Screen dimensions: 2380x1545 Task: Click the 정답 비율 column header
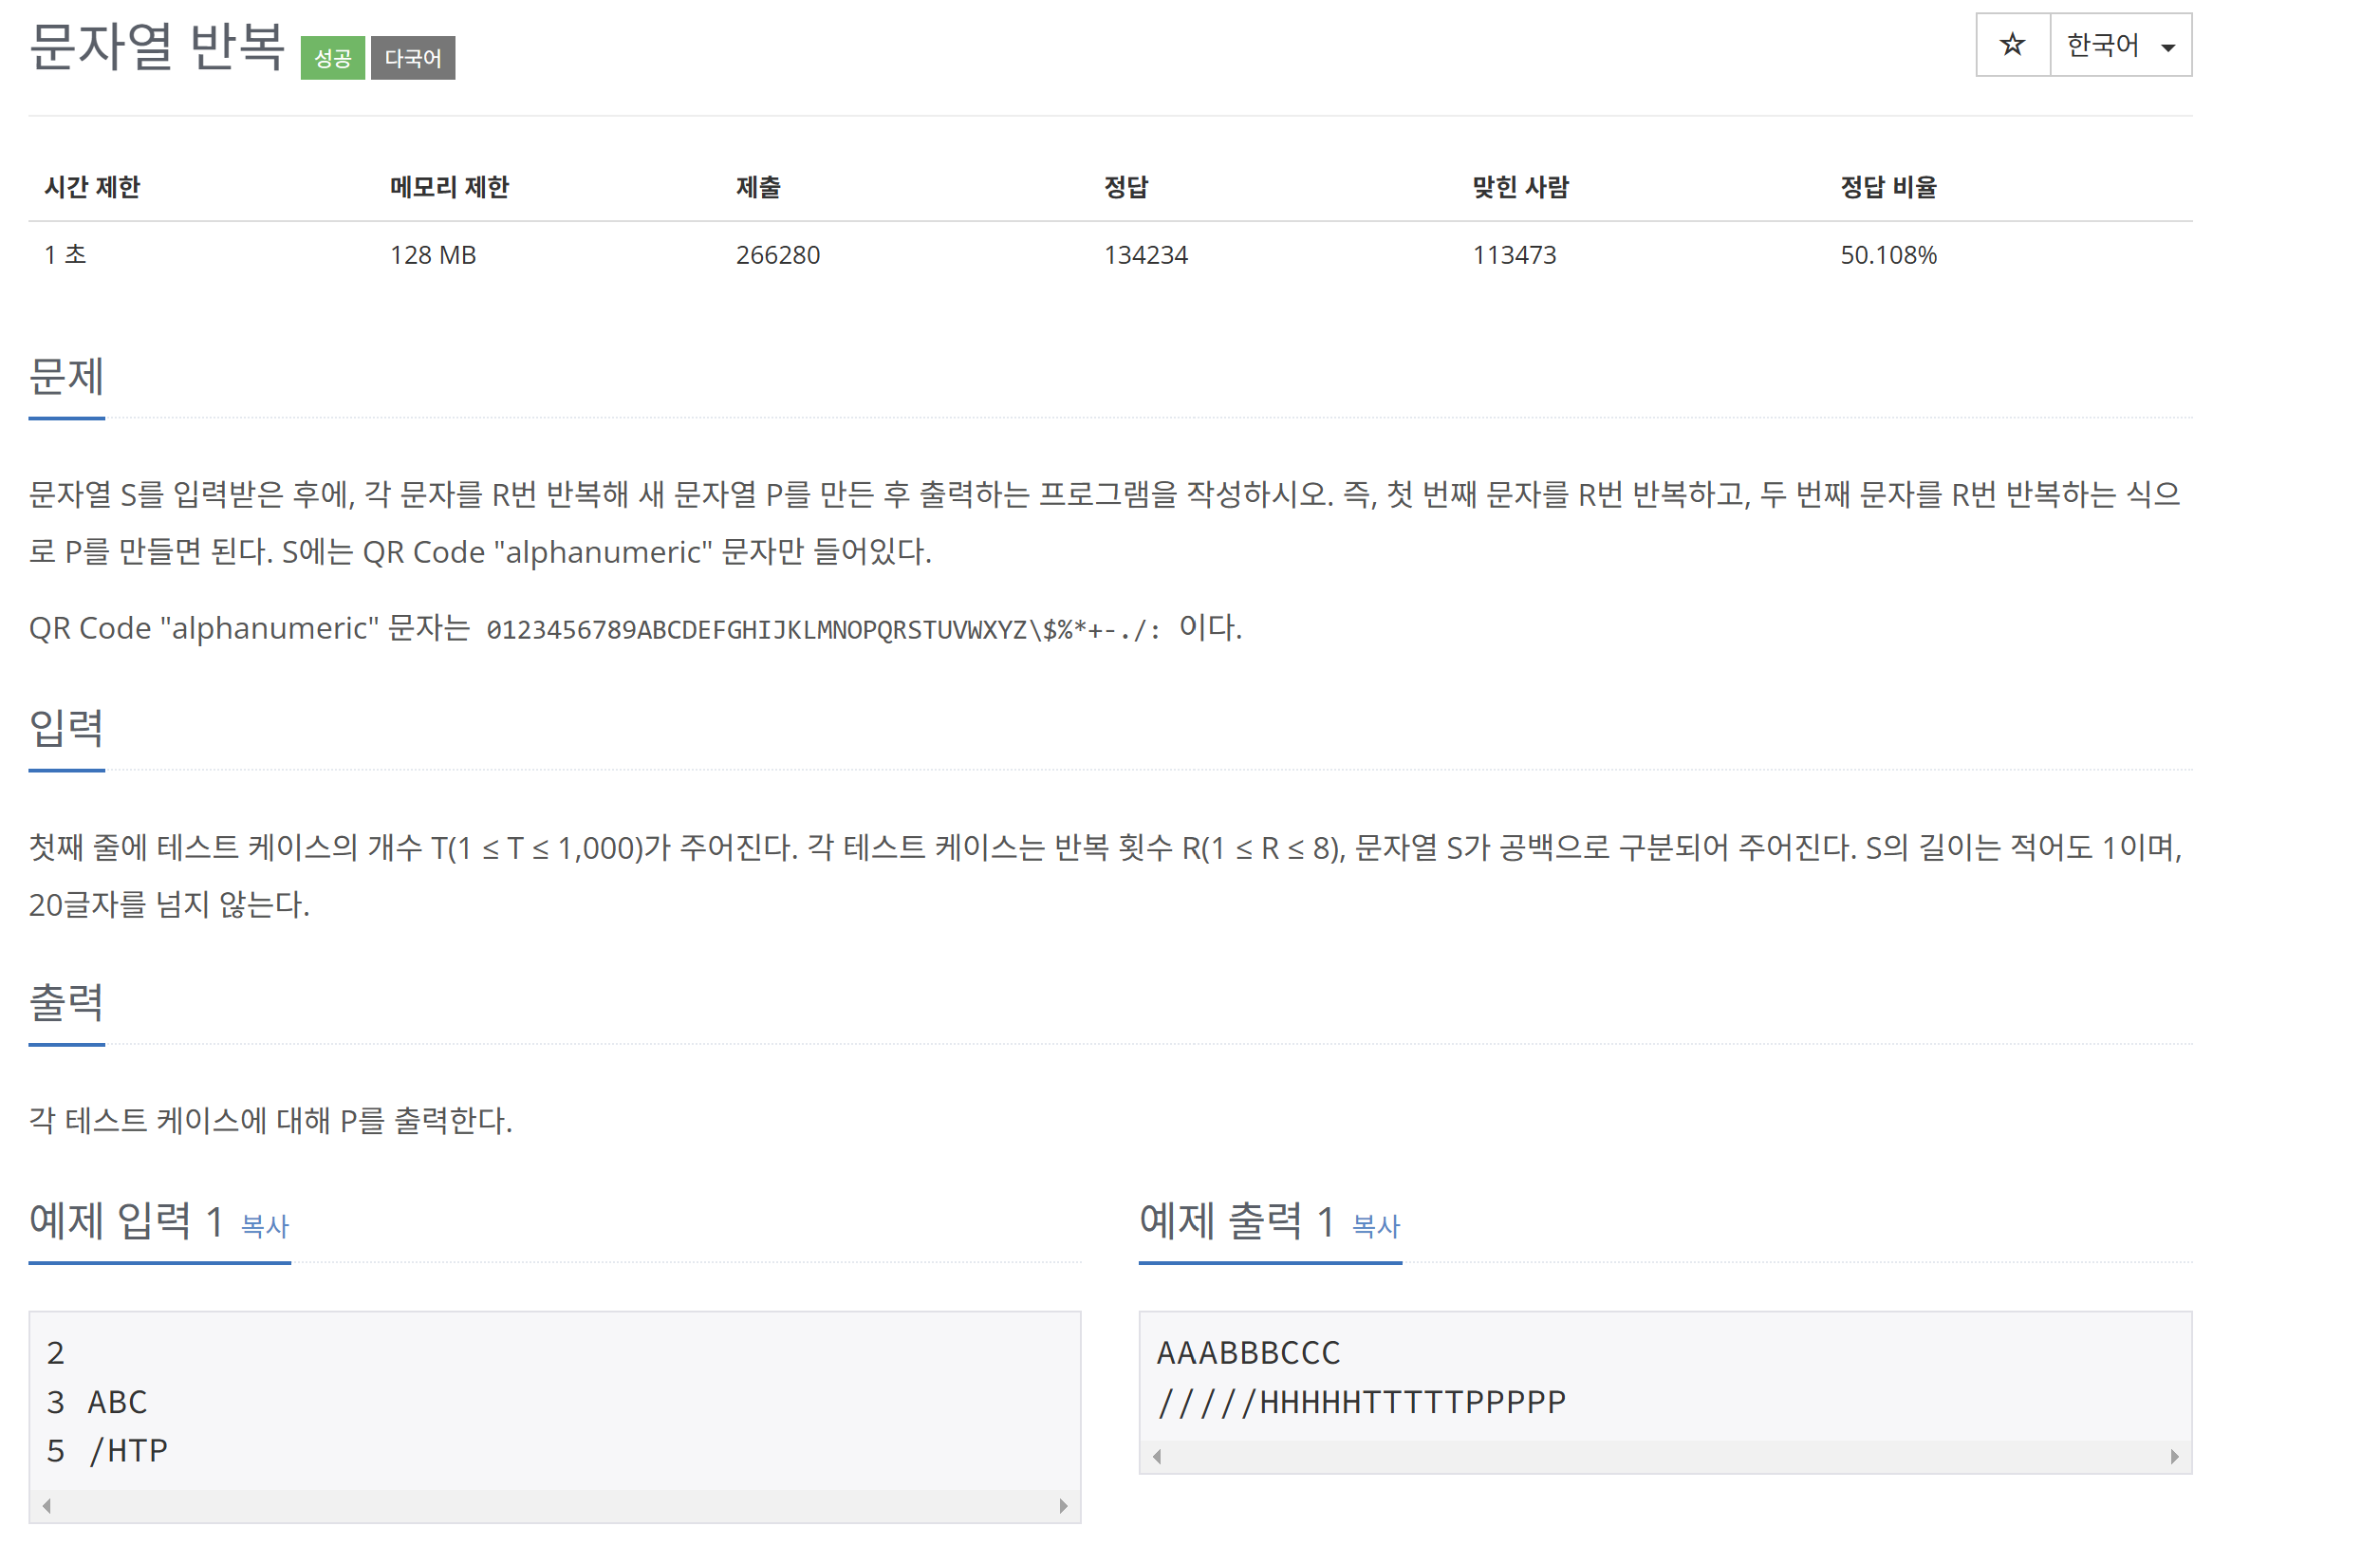1887,187
